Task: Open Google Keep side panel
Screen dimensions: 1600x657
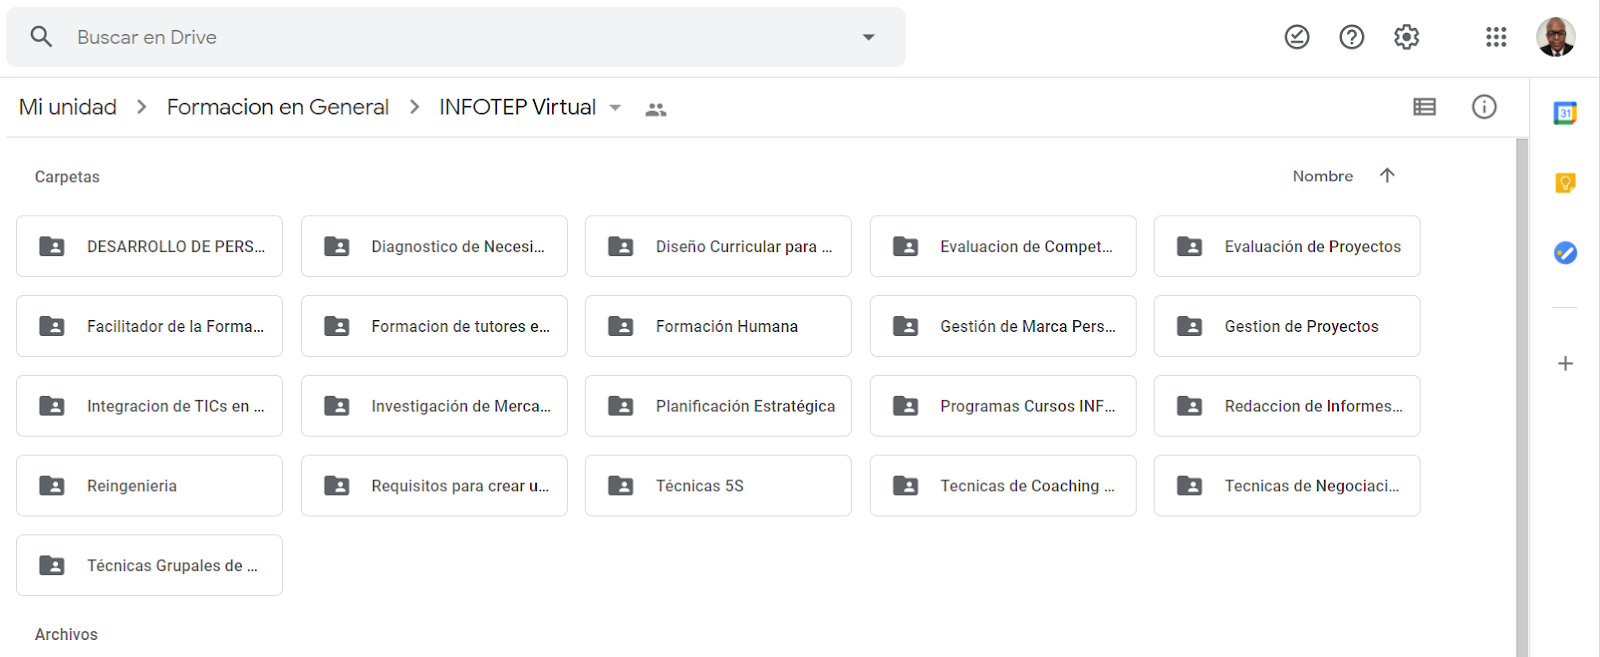Action: click(1565, 183)
